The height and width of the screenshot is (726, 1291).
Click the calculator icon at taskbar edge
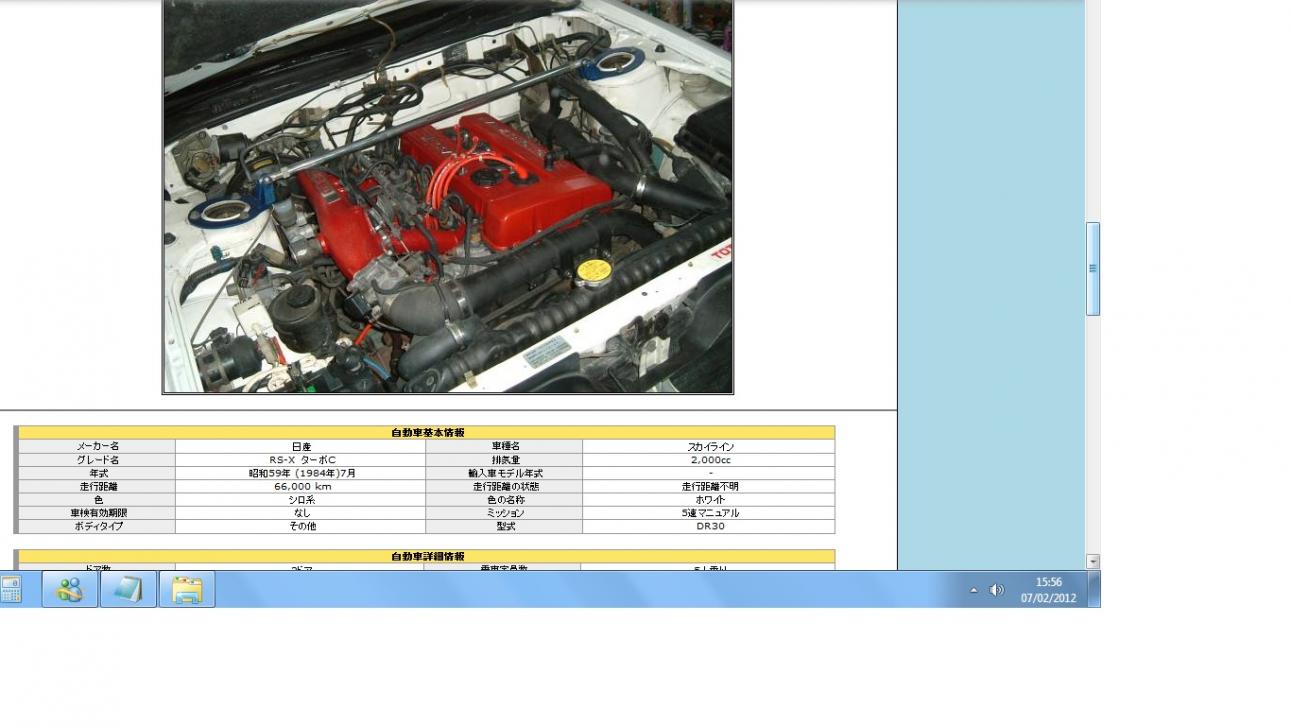pyautogui.click(x=11, y=589)
